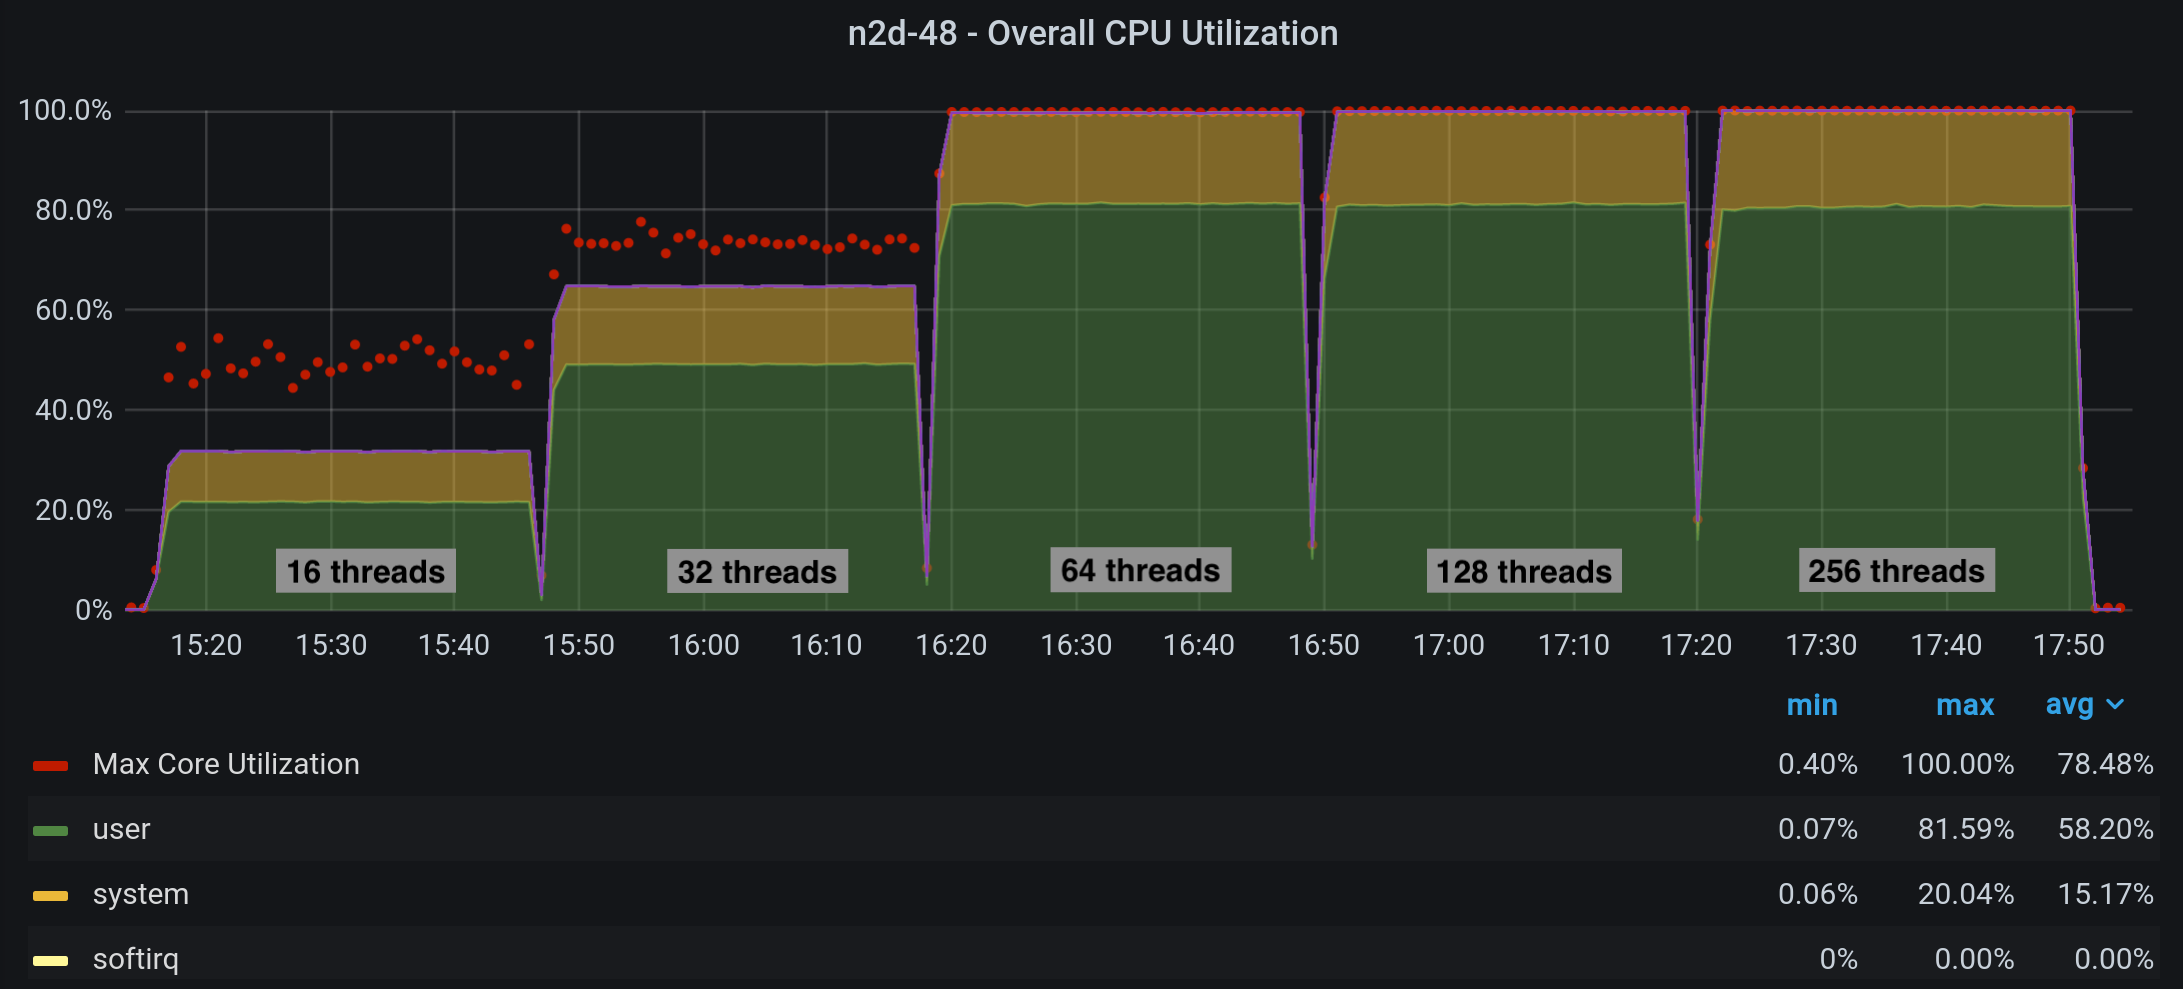This screenshot has height=989, width=2183.
Task: Click the 128 threads annotation label
Action: click(1524, 571)
